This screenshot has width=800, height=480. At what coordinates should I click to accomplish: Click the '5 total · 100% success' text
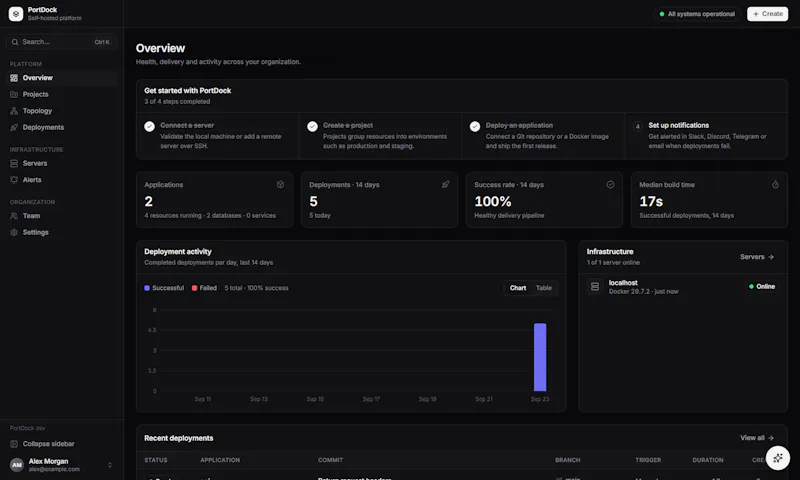point(256,288)
